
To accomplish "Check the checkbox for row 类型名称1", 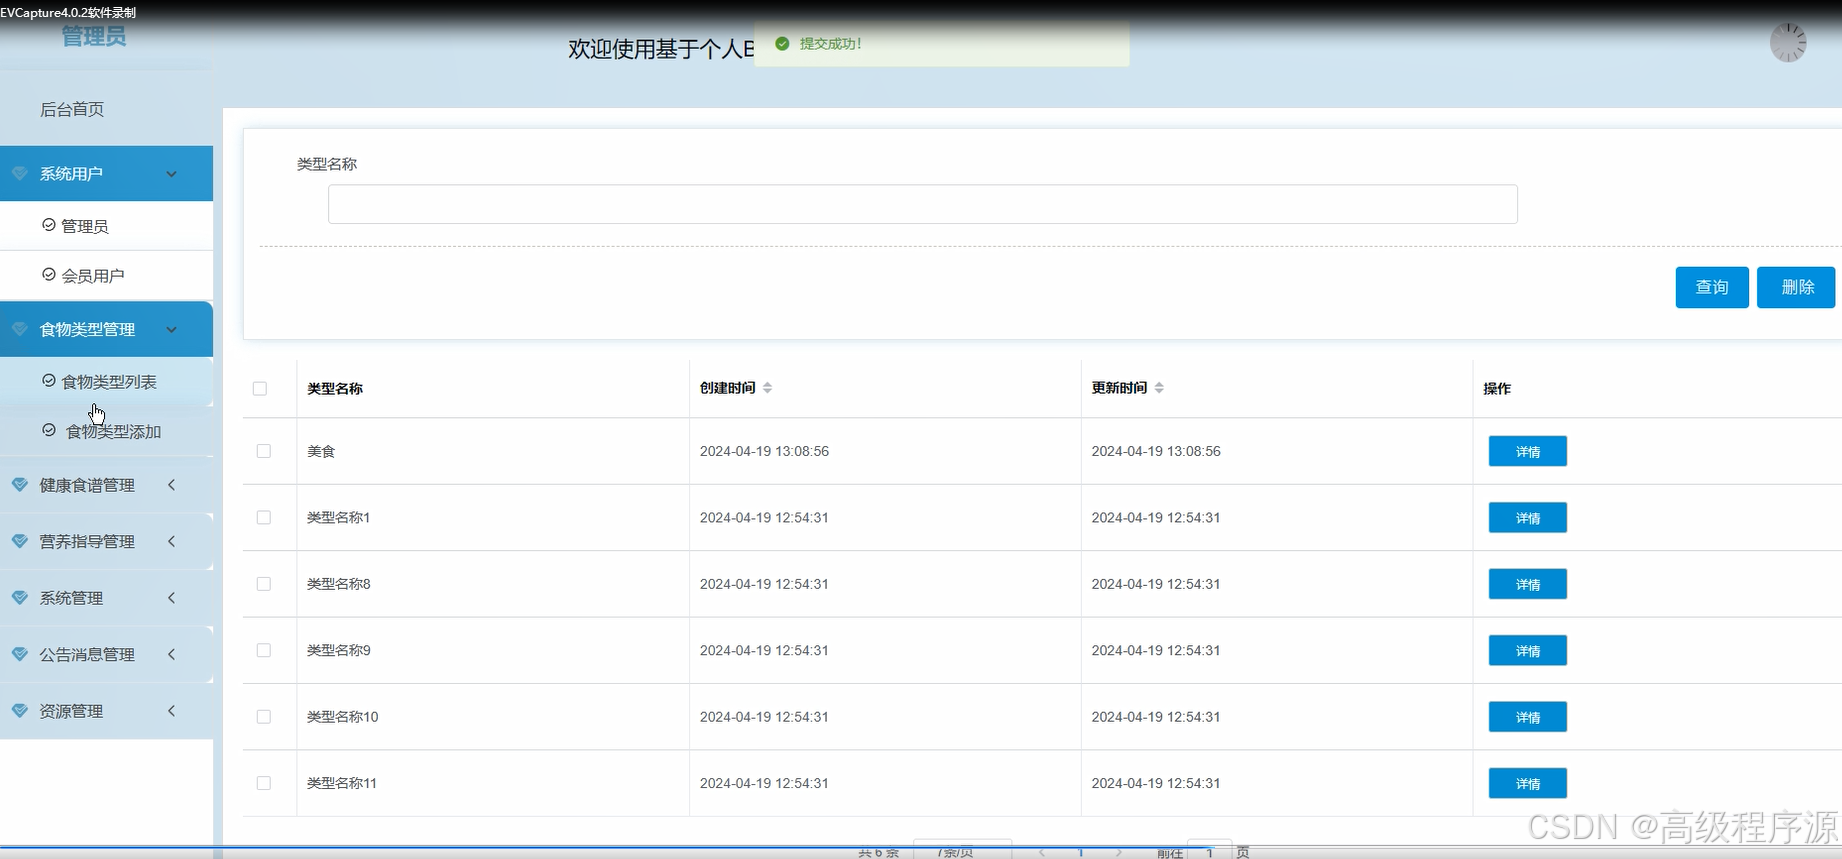I will point(264,517).
